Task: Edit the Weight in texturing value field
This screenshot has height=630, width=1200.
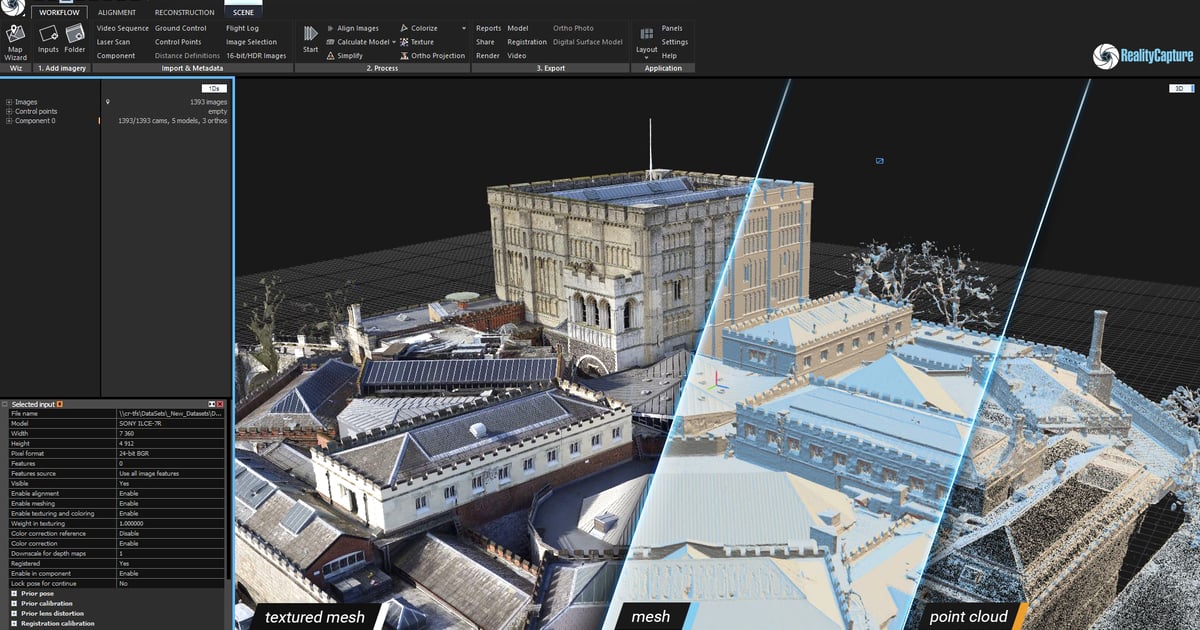Action: (160, 524)
